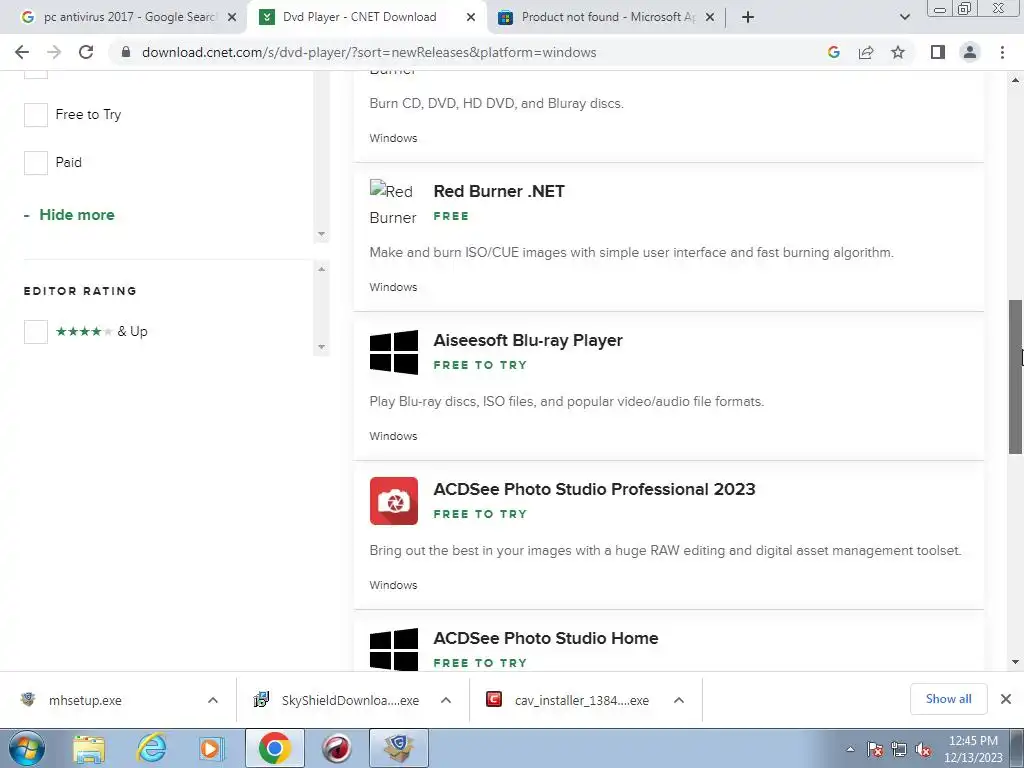Viewport: 1024px width, 768px height.
Task: Show hidden system tray icons
Action: [x=850, y=749]
